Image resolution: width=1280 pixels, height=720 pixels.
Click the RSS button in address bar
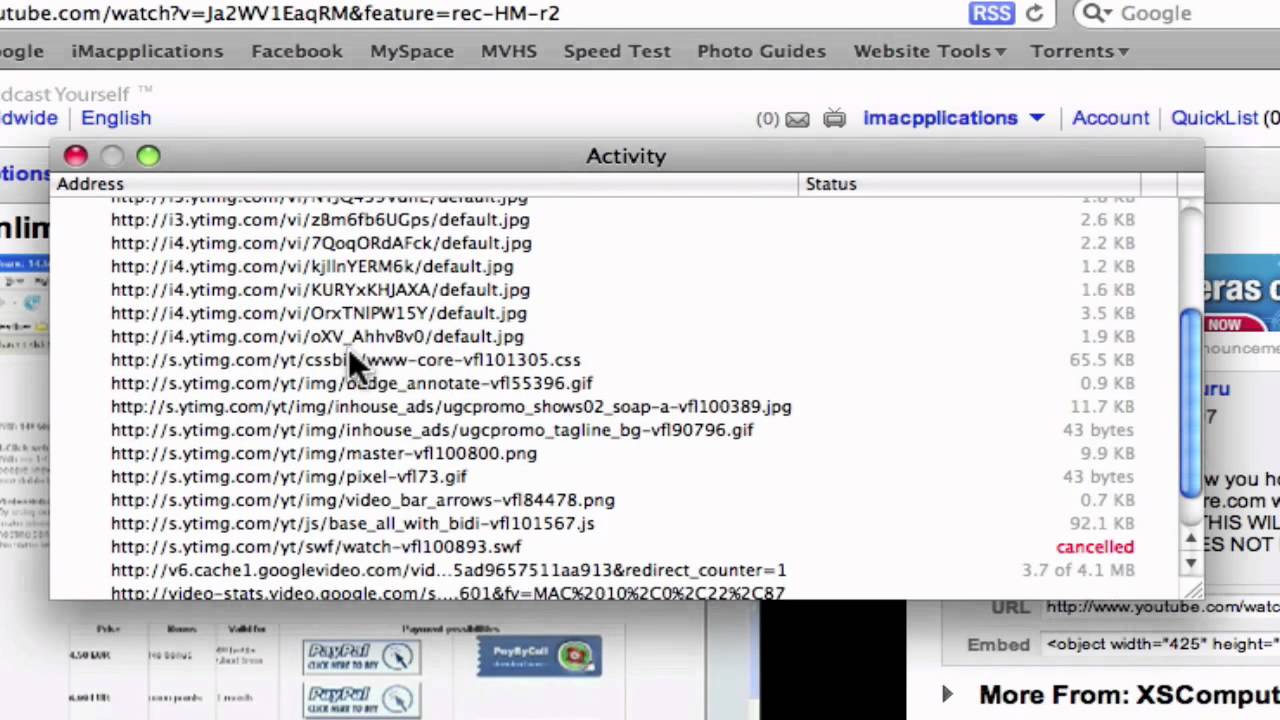[992, 13]
